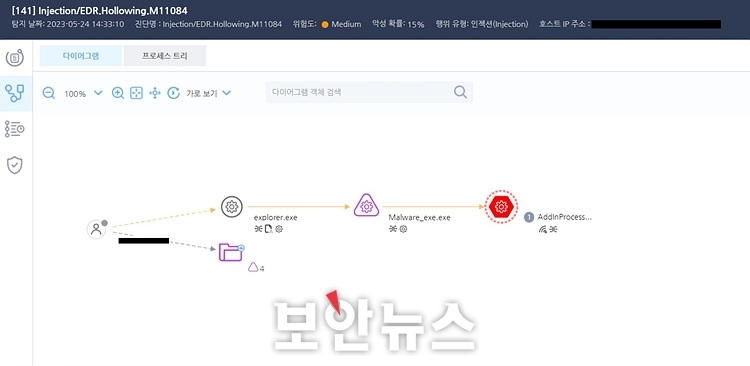Viewport: 750px width, 366px height.
Task: Click the Medium risk level indicator
Action: 342,24
